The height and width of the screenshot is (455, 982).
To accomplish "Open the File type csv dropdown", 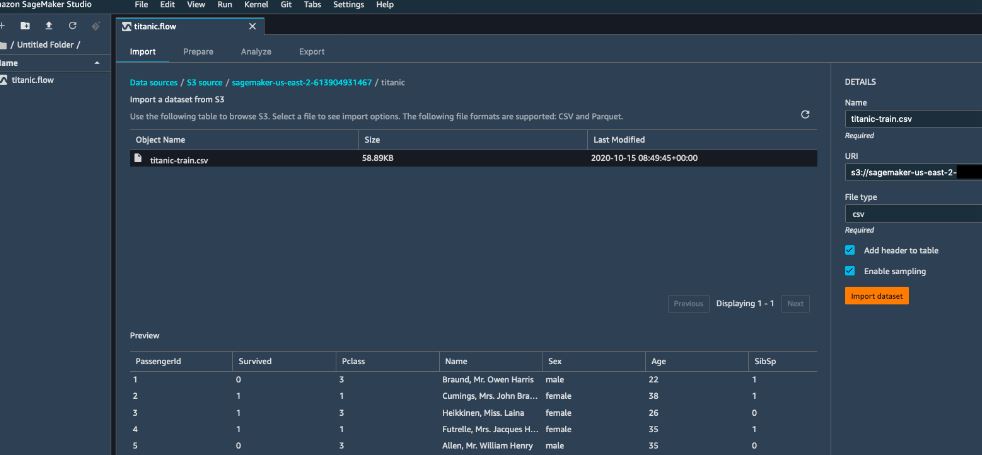I will click(x=913, y=214).
